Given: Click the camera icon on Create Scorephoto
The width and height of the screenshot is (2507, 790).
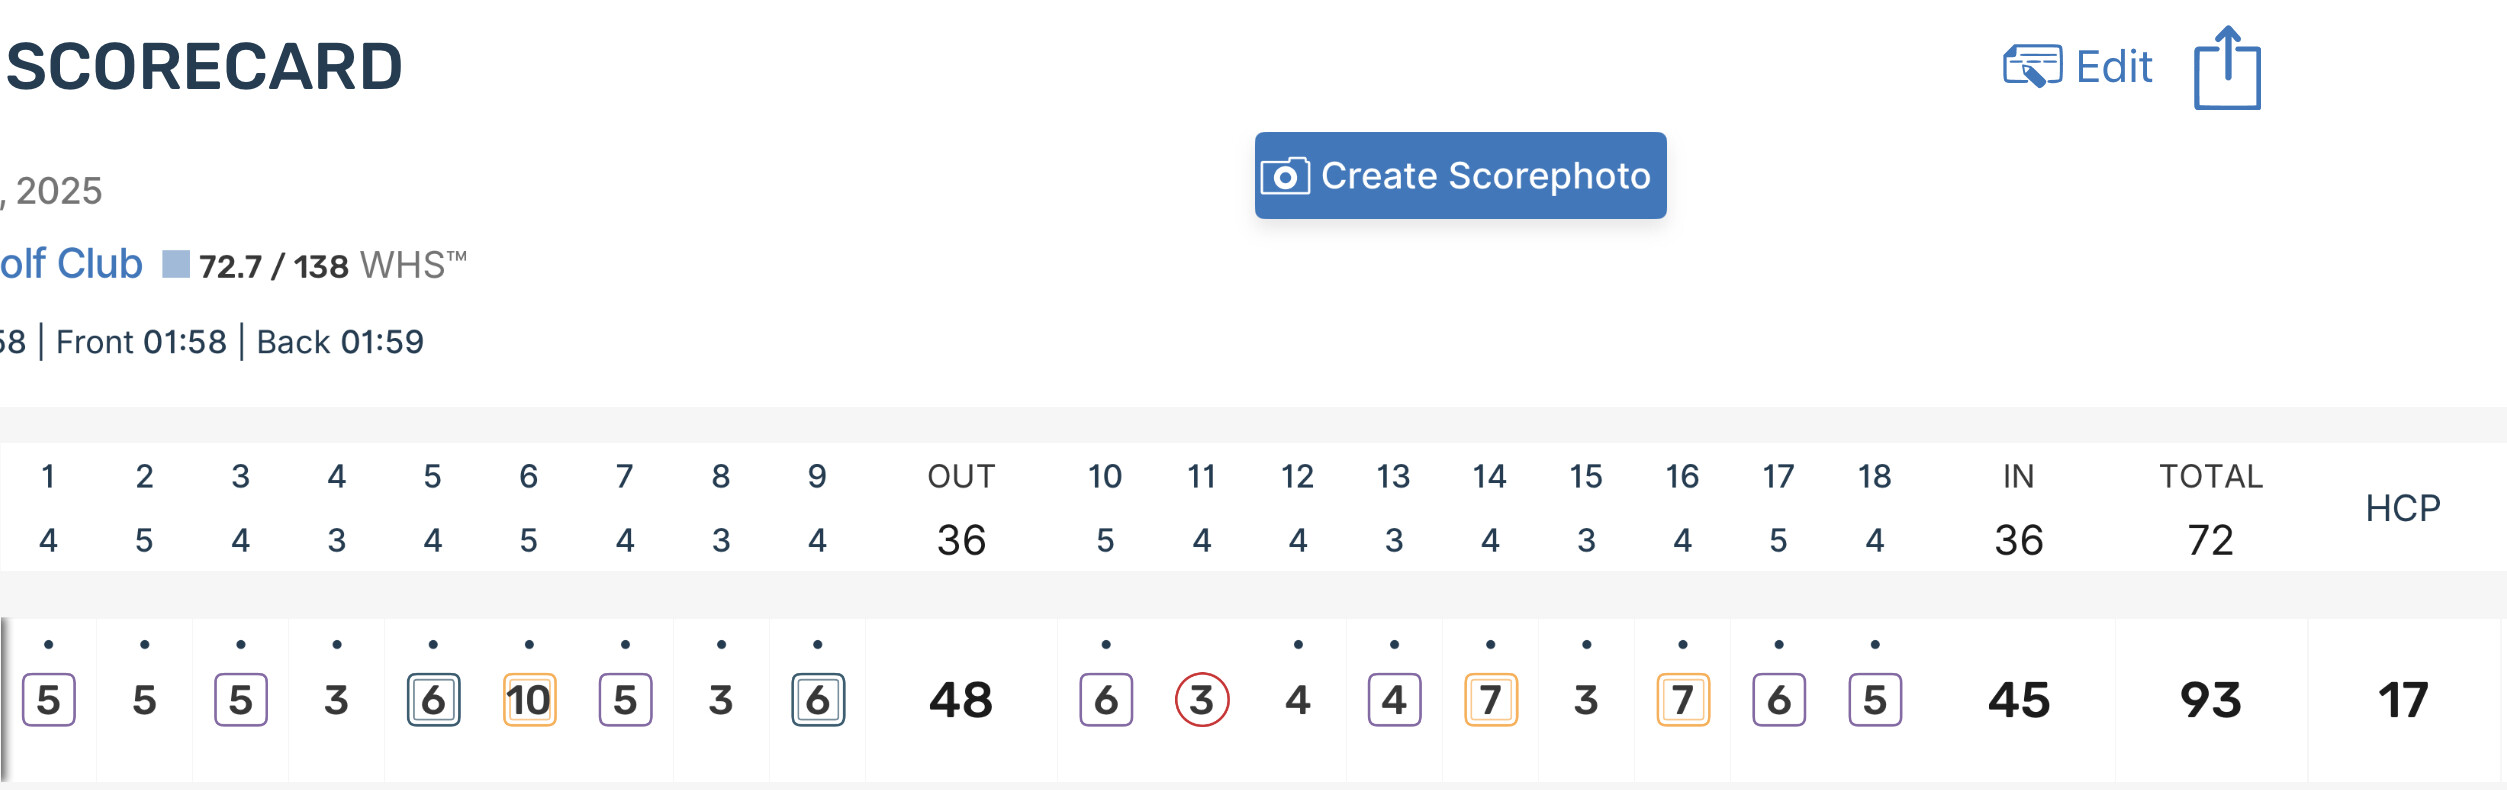Looking at the screenshot, I should click(1285, 176).
